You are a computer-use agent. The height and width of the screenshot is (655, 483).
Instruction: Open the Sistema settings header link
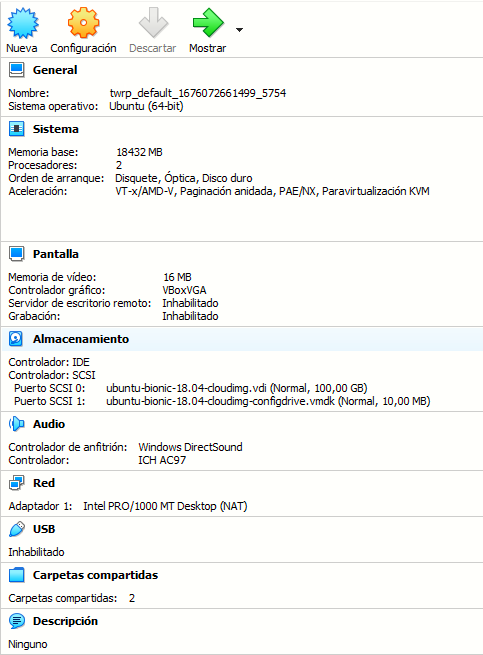pos(56,129)
